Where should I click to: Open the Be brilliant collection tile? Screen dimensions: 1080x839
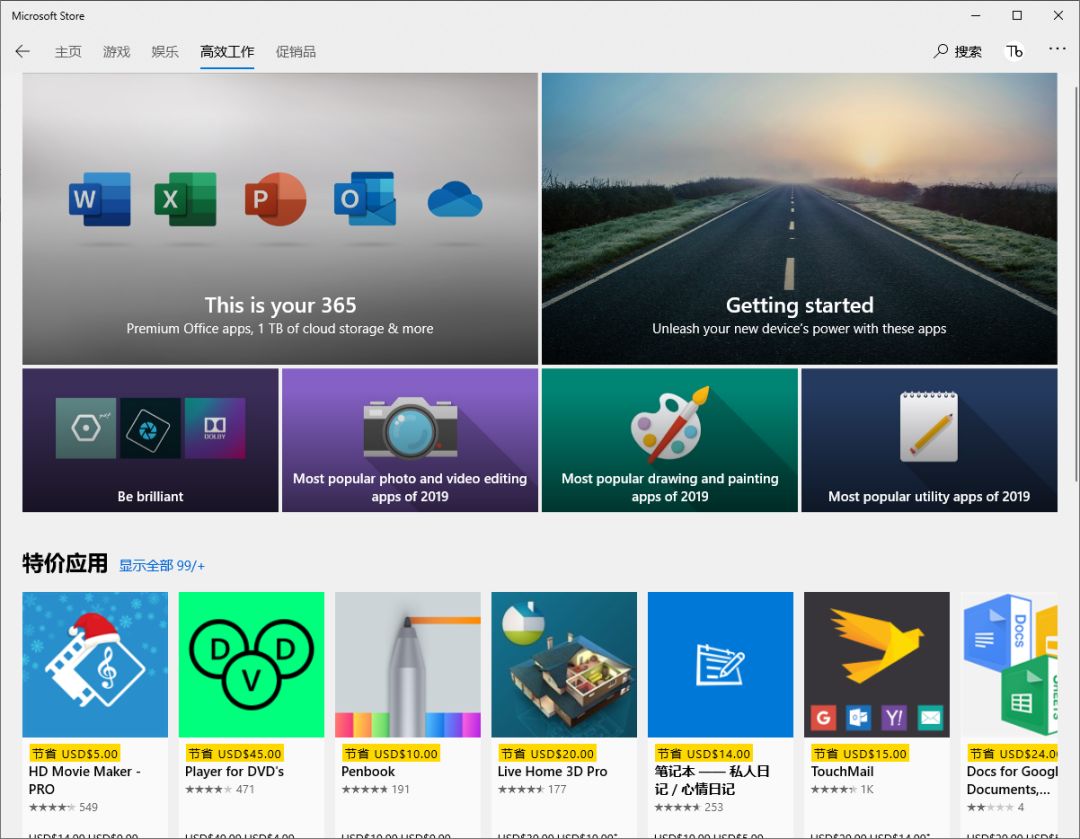pos(150,440)
